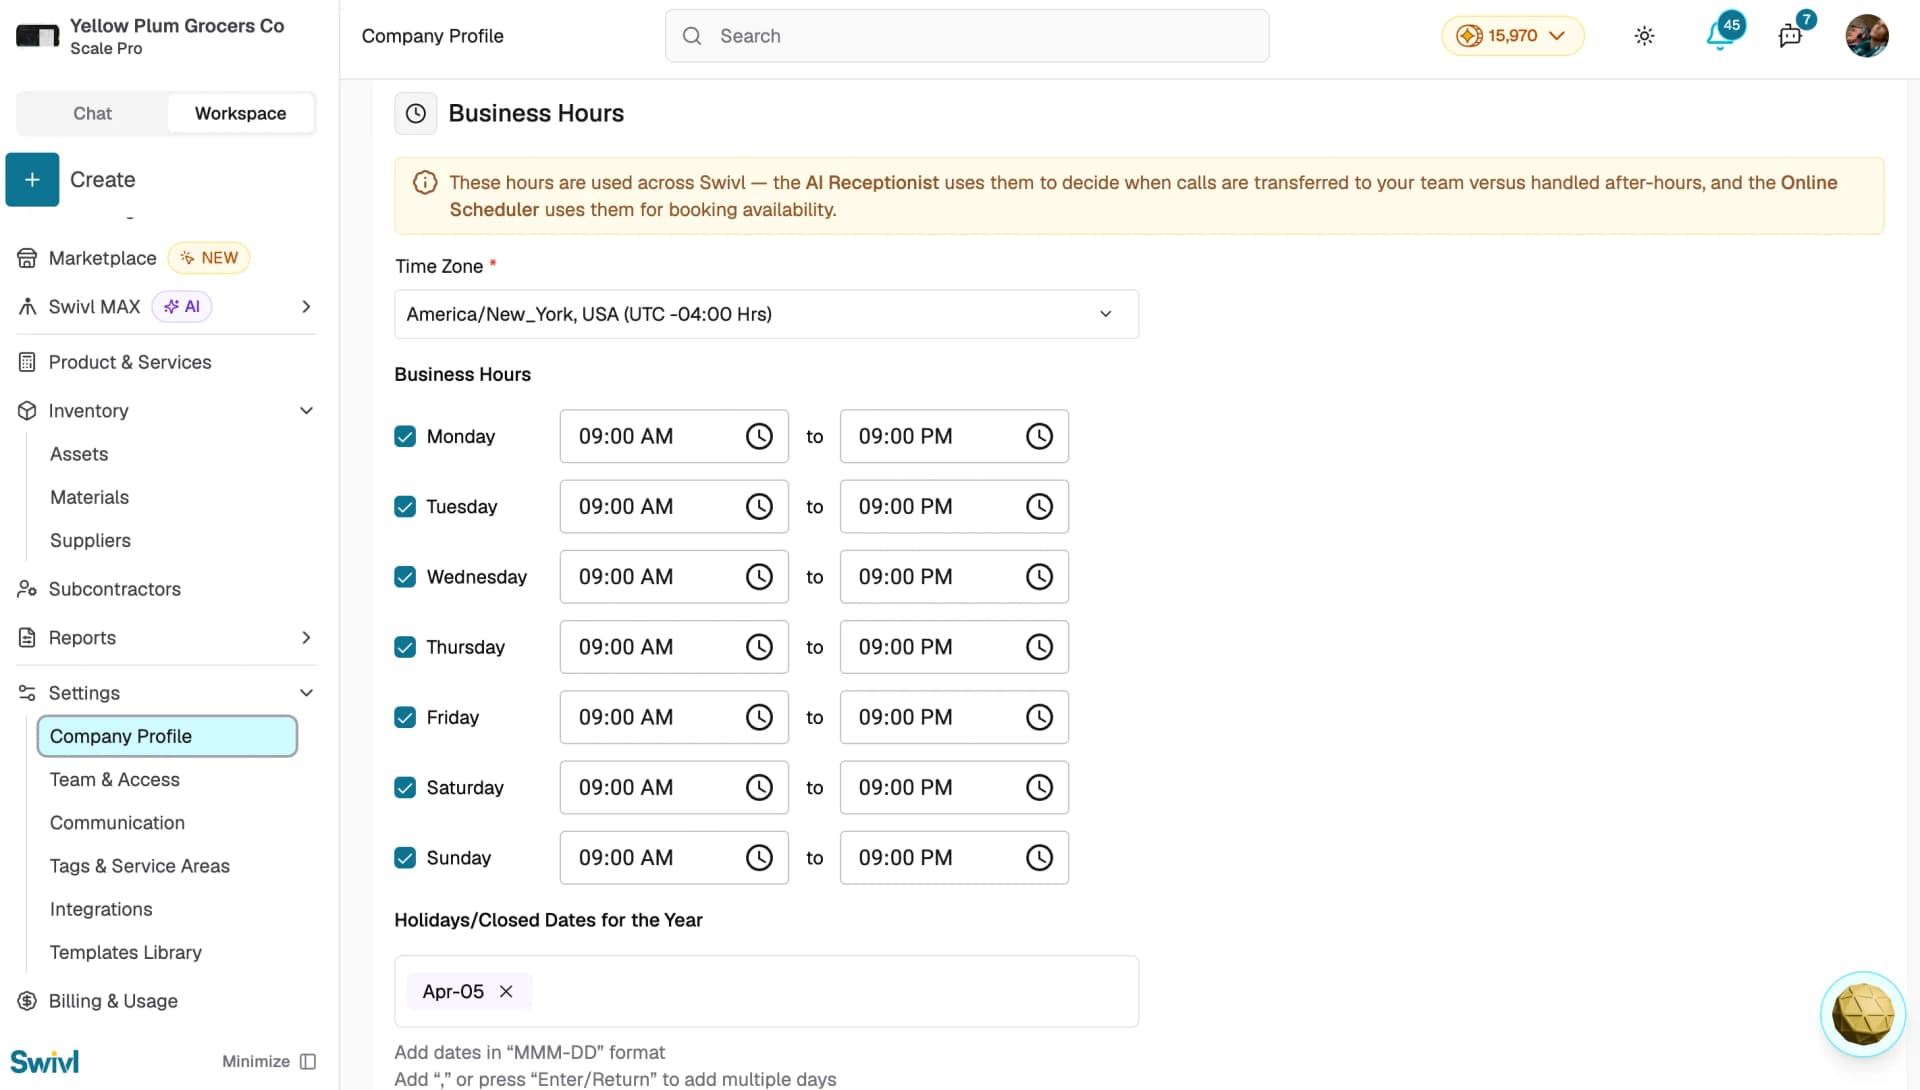Uncheck the Wednesday checkbox
The height and width of the screenshot is (1090, 1920).
pyautogui.click(x=405, y=576)
